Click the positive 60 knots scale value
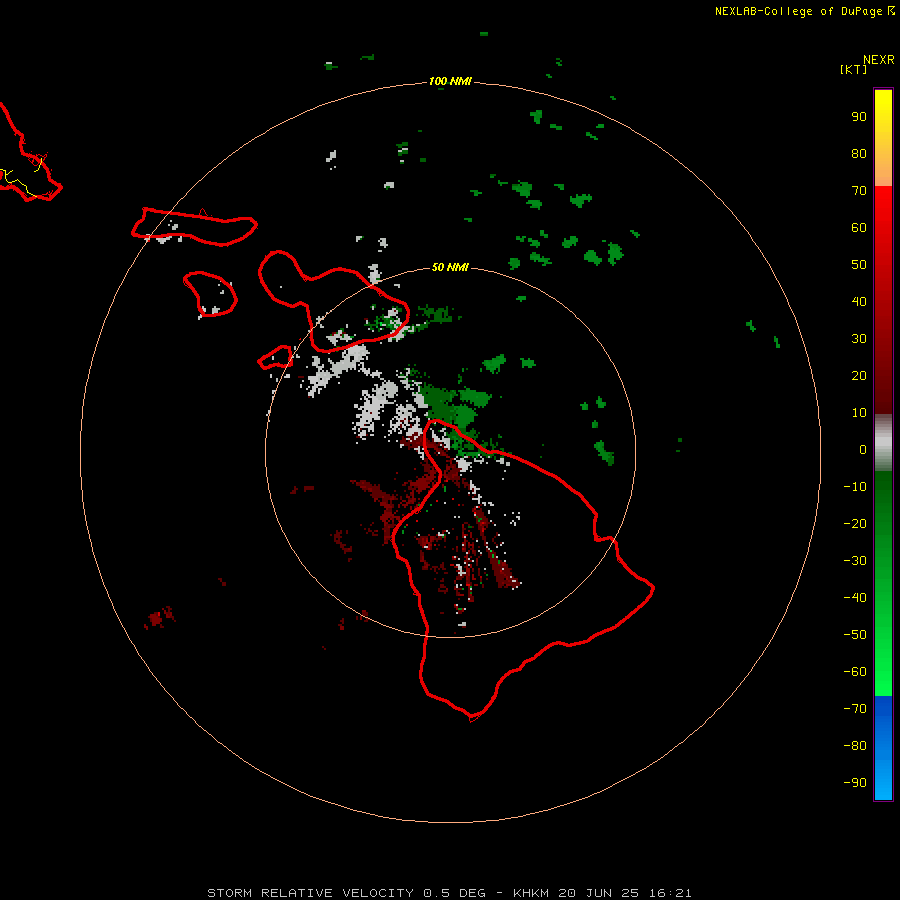Image resolution: width=900 pixels, height=900 pixels. point(859,227)
